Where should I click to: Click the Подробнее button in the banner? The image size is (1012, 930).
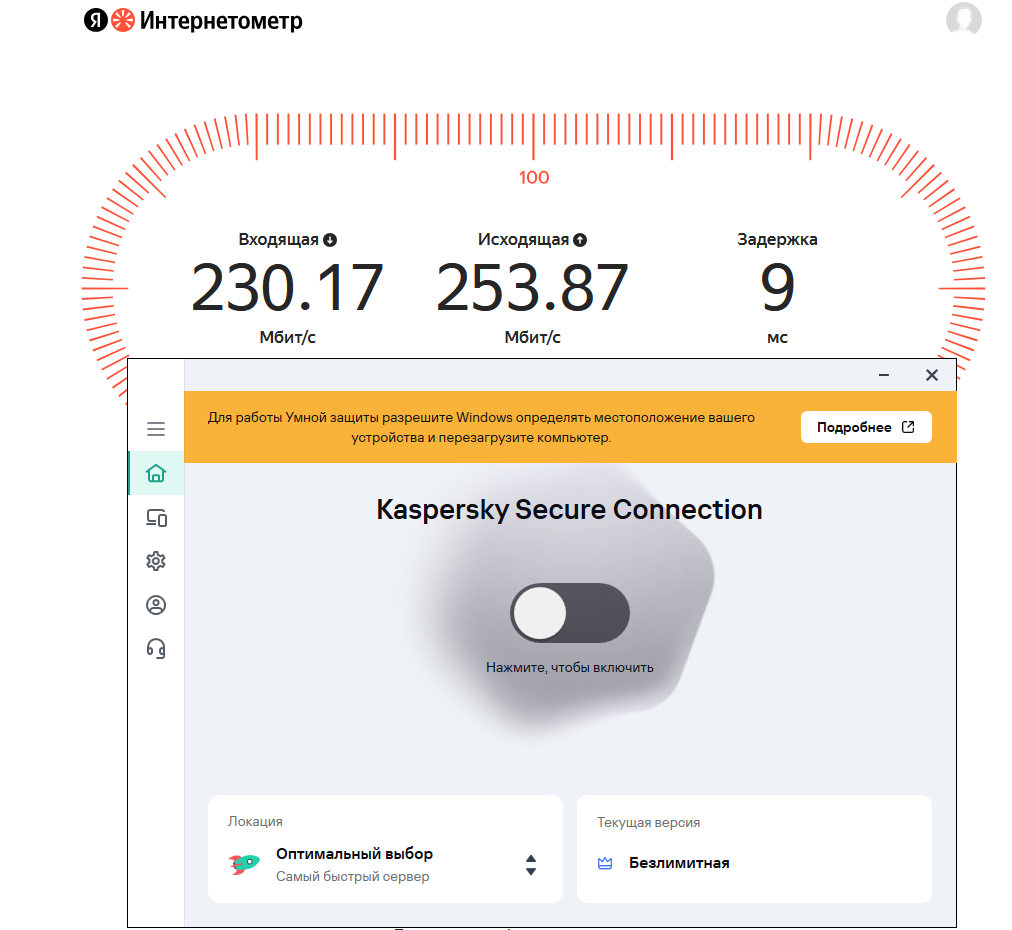(x=866, y=427)
